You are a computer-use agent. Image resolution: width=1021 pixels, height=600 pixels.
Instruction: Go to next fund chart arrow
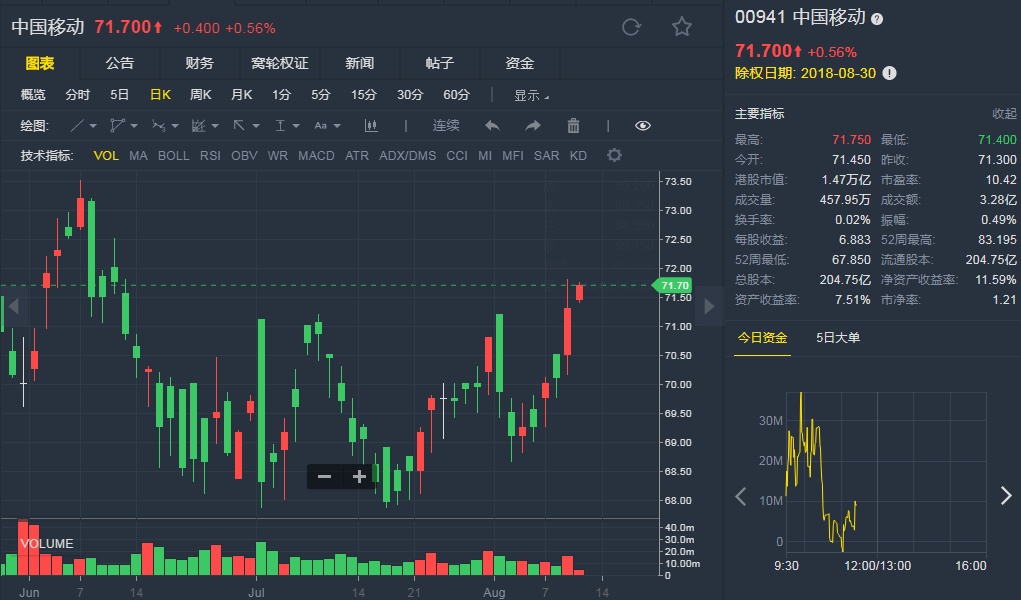pyautogui.click(x=1006, y=496)
